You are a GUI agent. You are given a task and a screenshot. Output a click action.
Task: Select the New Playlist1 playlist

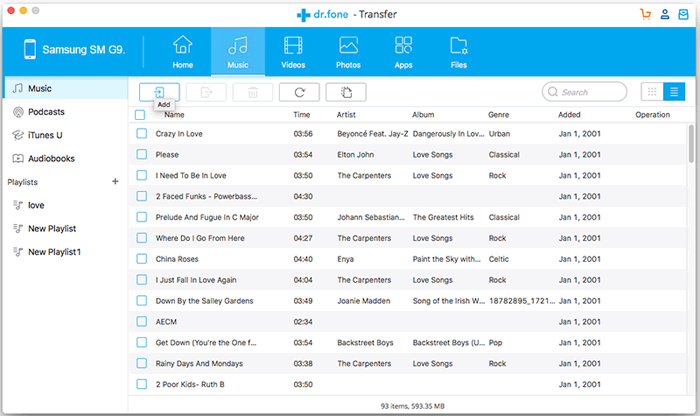pyautogui.click(x=54, y=251)
